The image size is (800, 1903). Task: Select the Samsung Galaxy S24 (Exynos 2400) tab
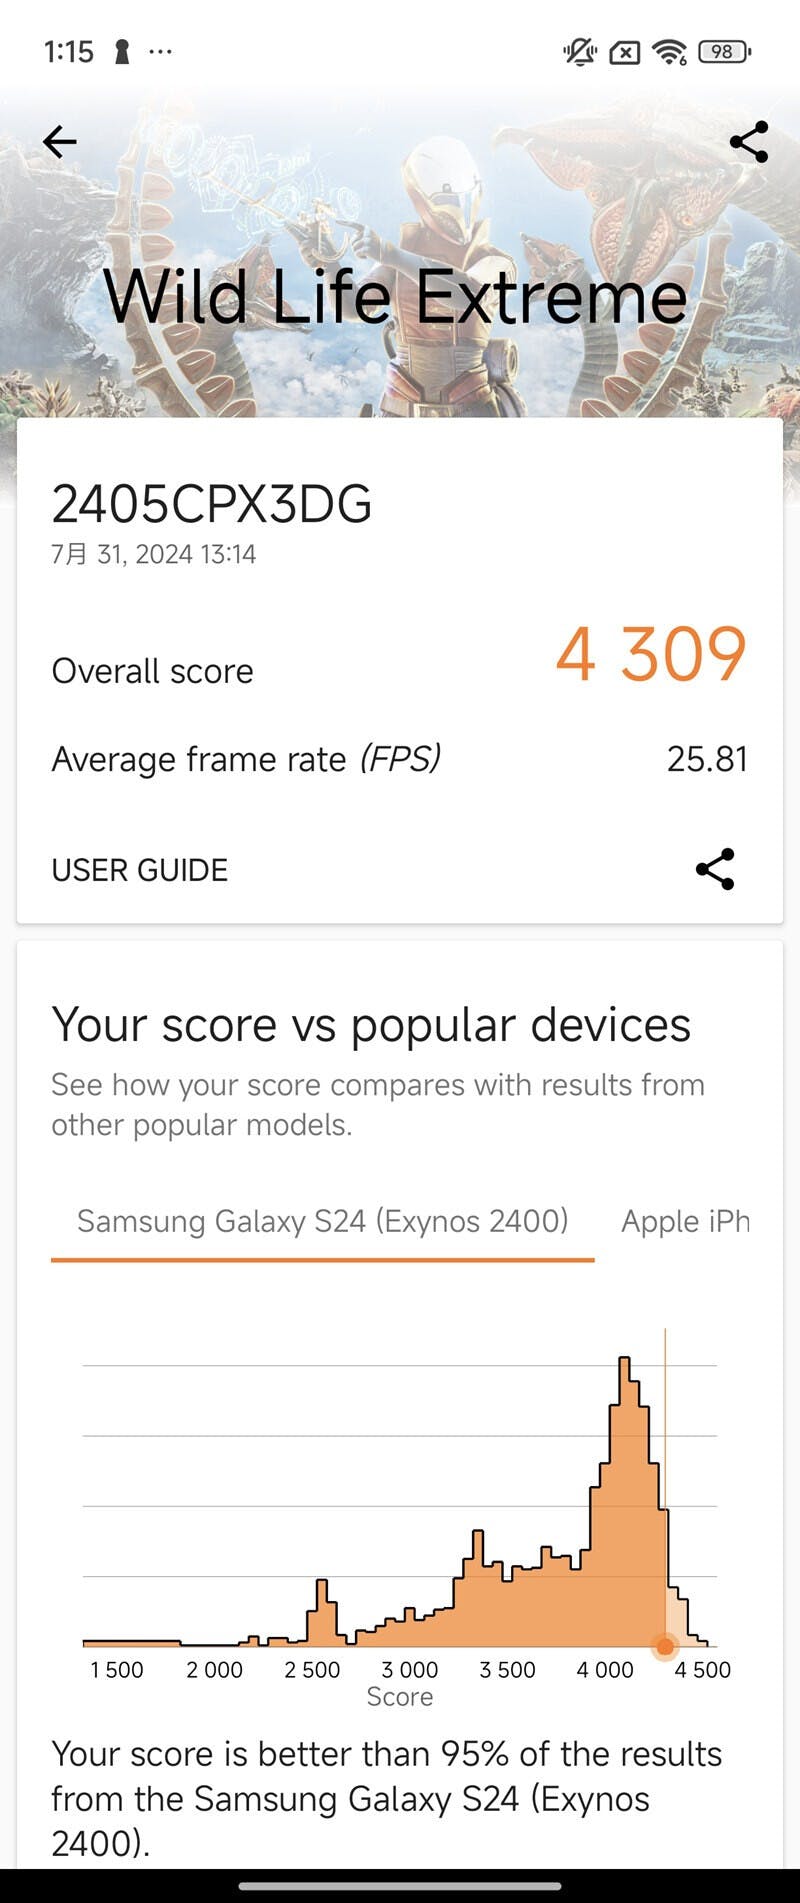tap(323, 1221)
